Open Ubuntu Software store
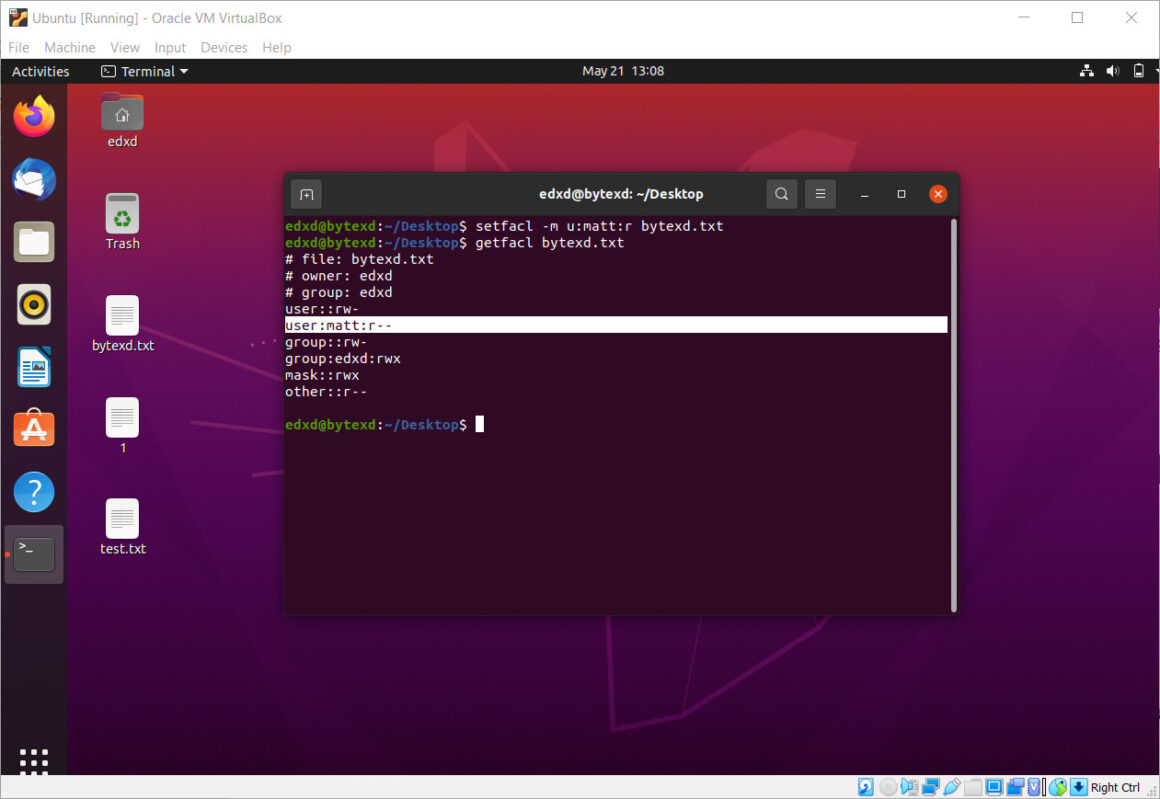This screenshot has height=799, width=1160. (34, 429)
